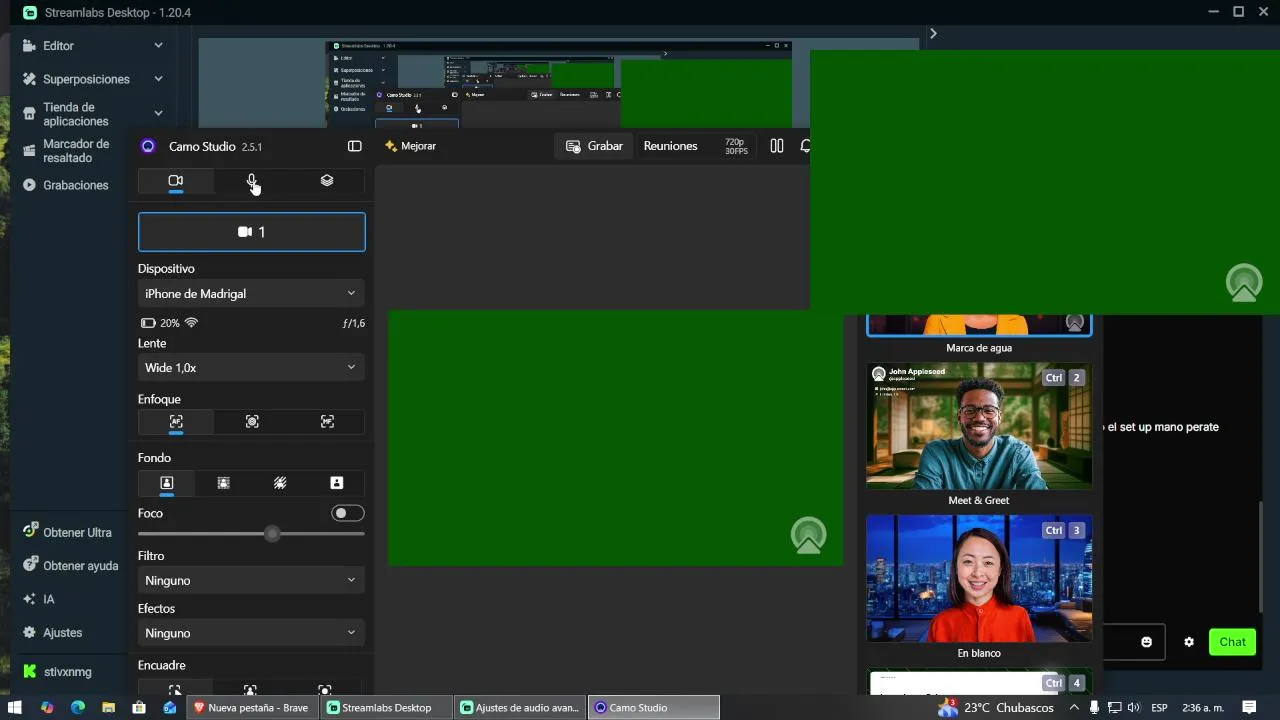Open the Filtro dropdown
1280x720 pixels.
click(x=251, y=580)
